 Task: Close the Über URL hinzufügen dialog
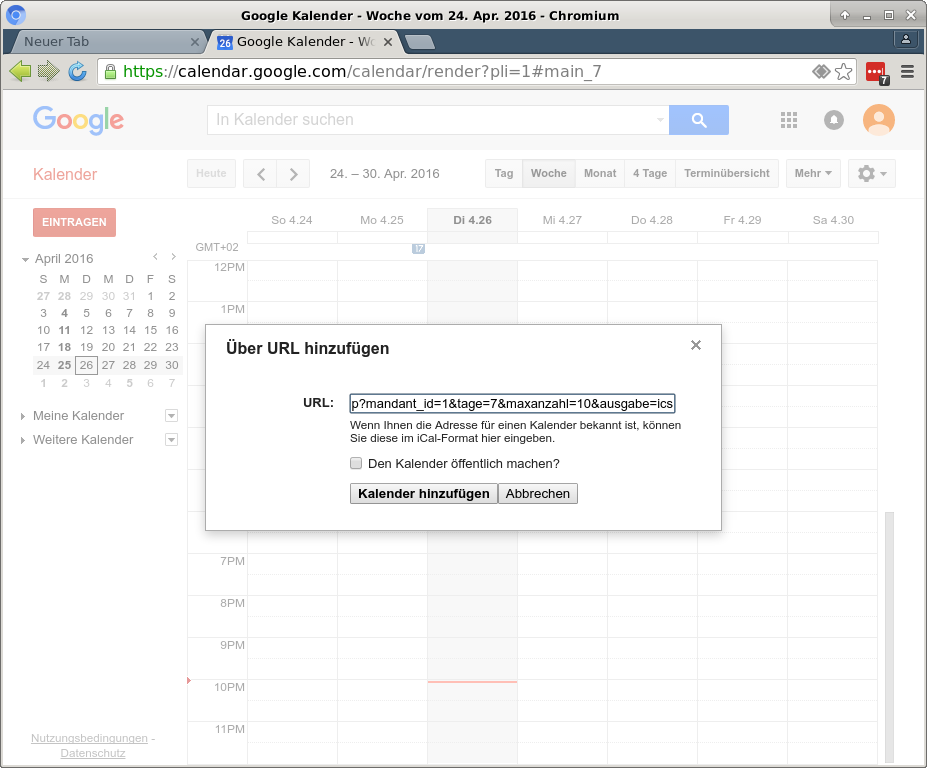[696, 345]
